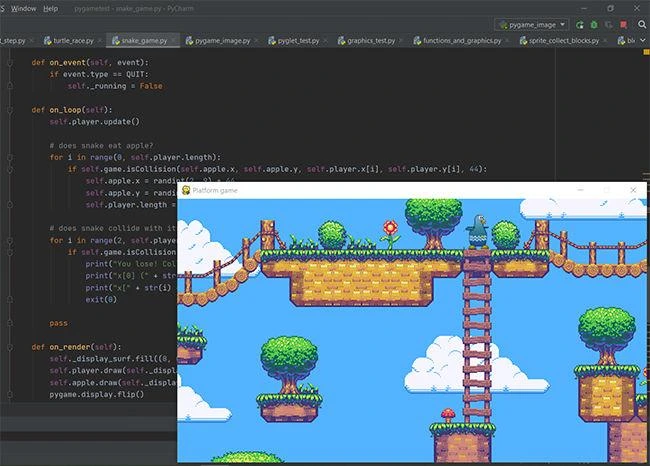Click the red mushroom in the game window
650x466 pixels.
click(x=448, y=415)
